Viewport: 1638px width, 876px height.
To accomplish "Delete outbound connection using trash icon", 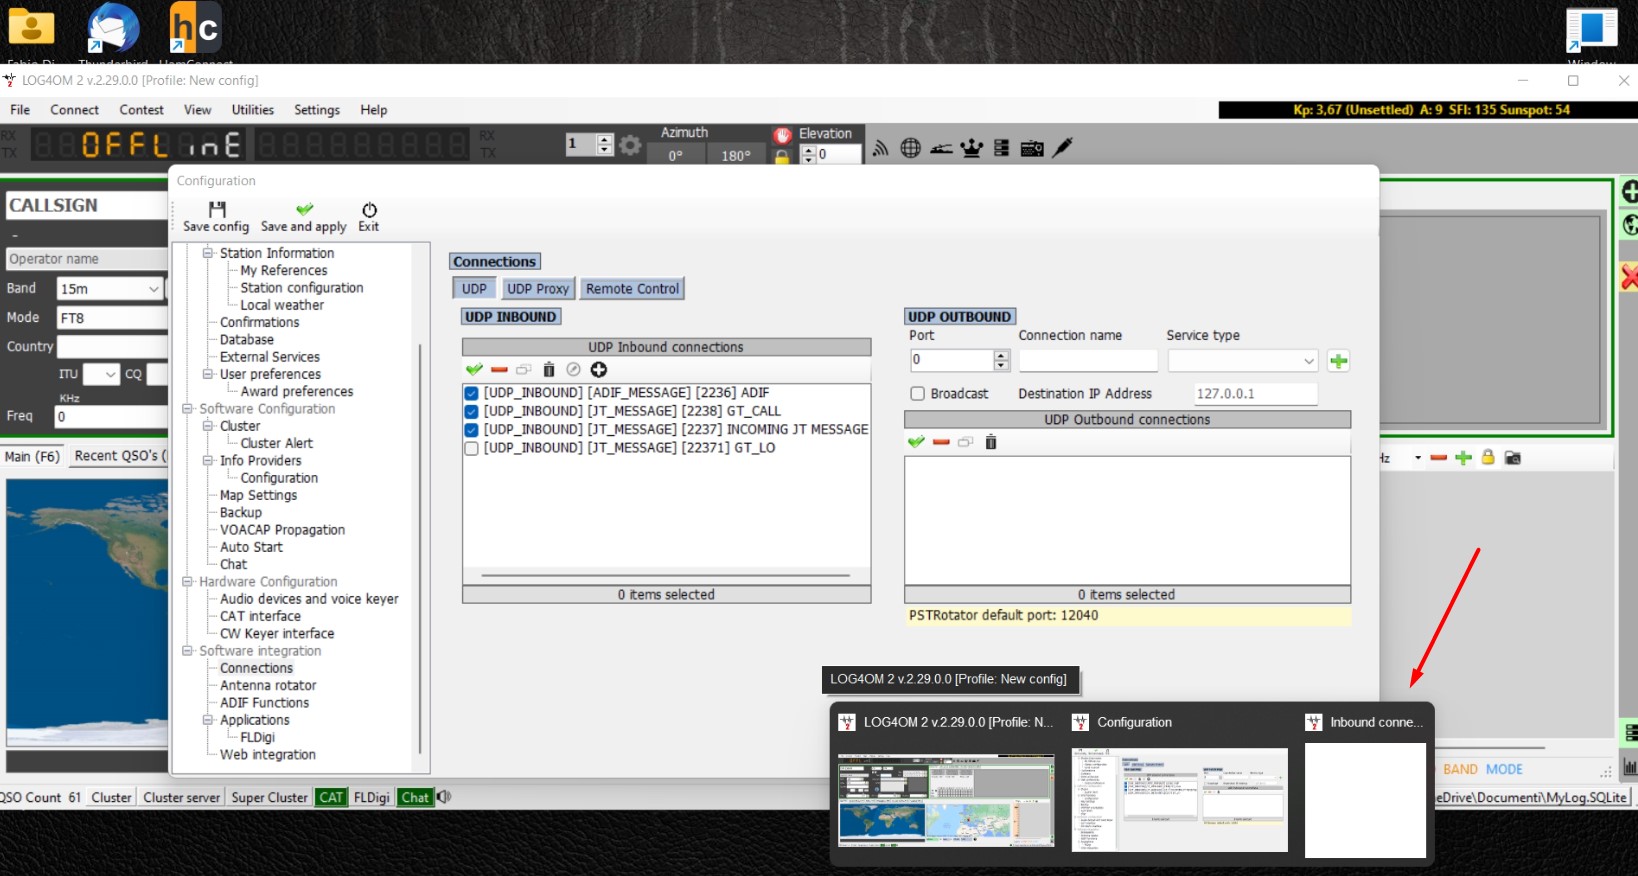I will (x=991, y=442).
